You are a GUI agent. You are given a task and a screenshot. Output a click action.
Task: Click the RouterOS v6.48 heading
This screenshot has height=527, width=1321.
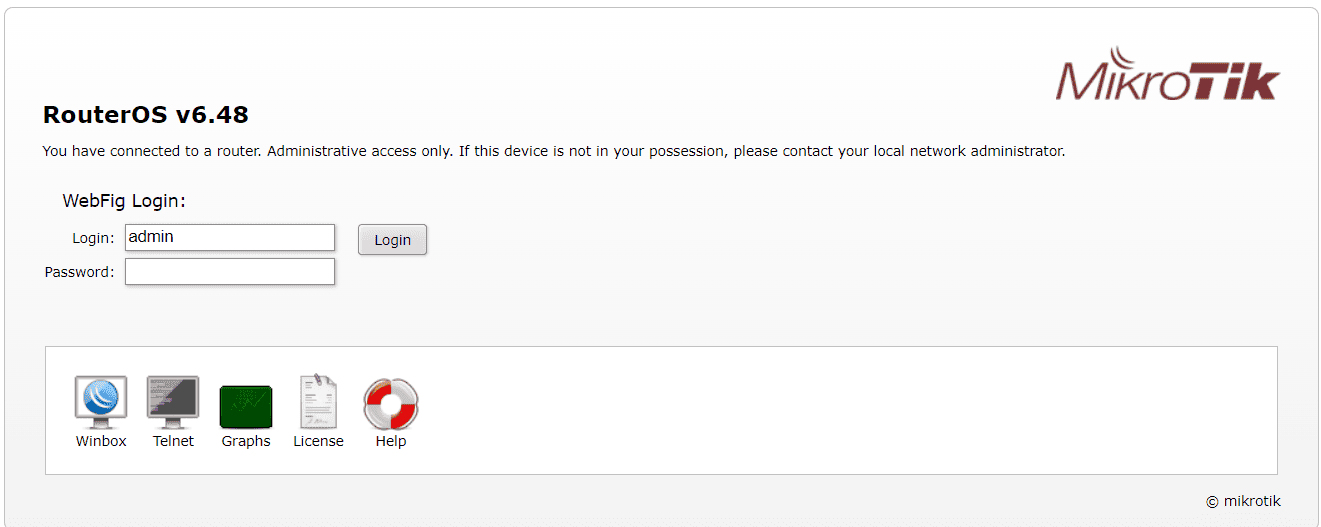click(x=146, y=115)
